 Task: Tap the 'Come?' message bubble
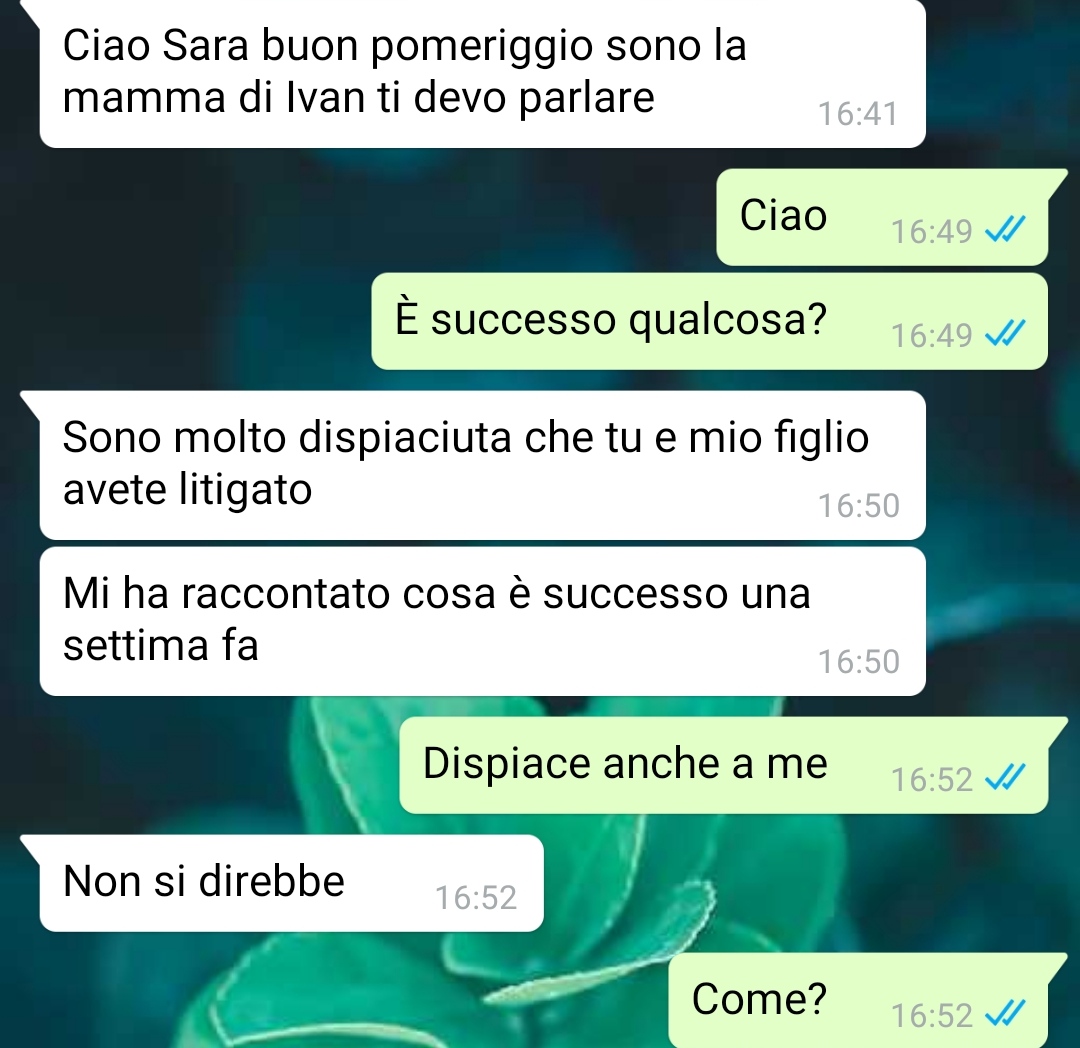[858, 1000]
